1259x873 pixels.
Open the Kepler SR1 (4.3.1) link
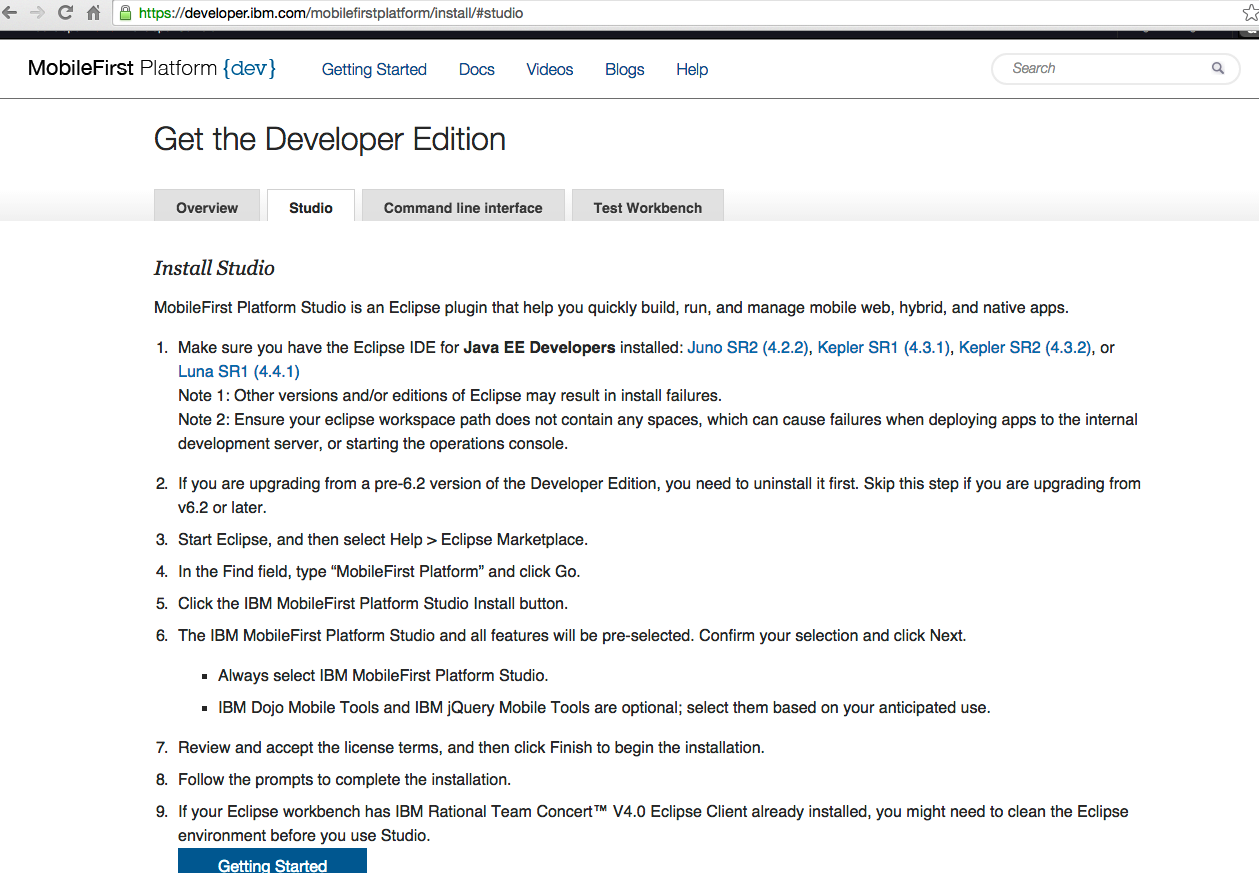[x=884, y=347]
